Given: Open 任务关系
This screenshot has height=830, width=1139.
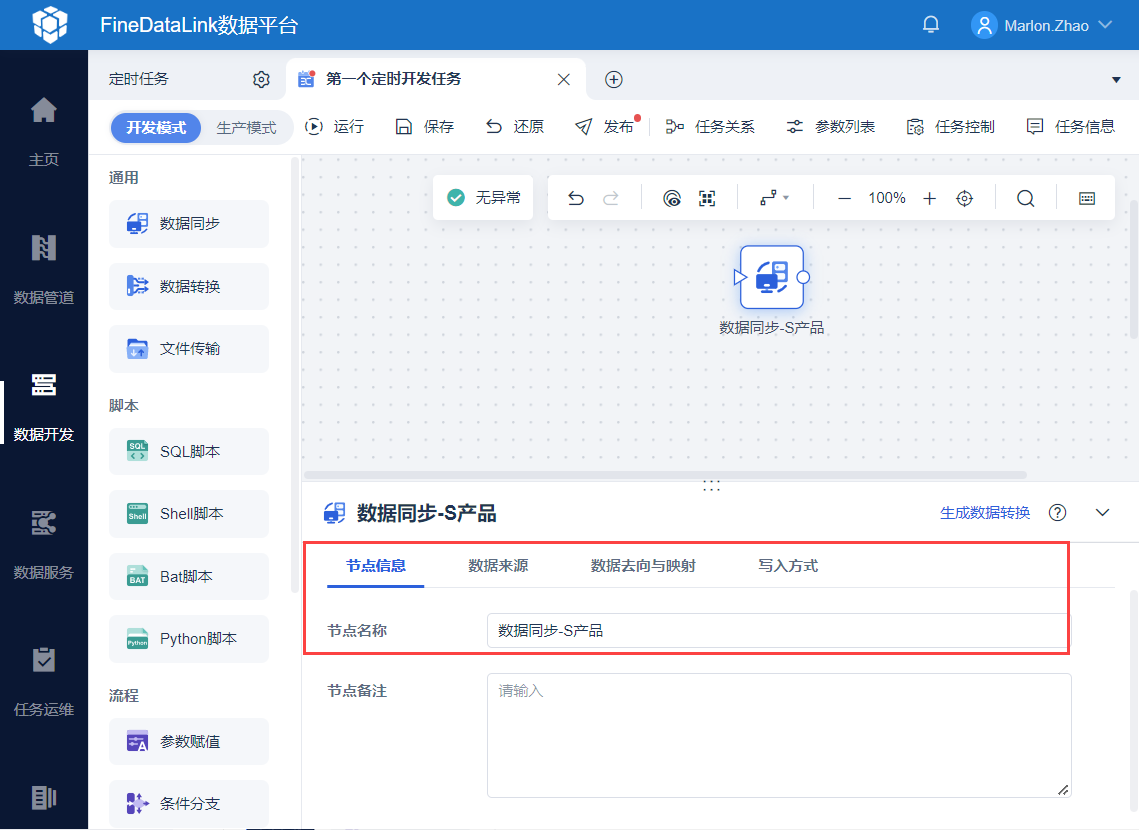Looking at the screenshot, I should click(710, 127).
